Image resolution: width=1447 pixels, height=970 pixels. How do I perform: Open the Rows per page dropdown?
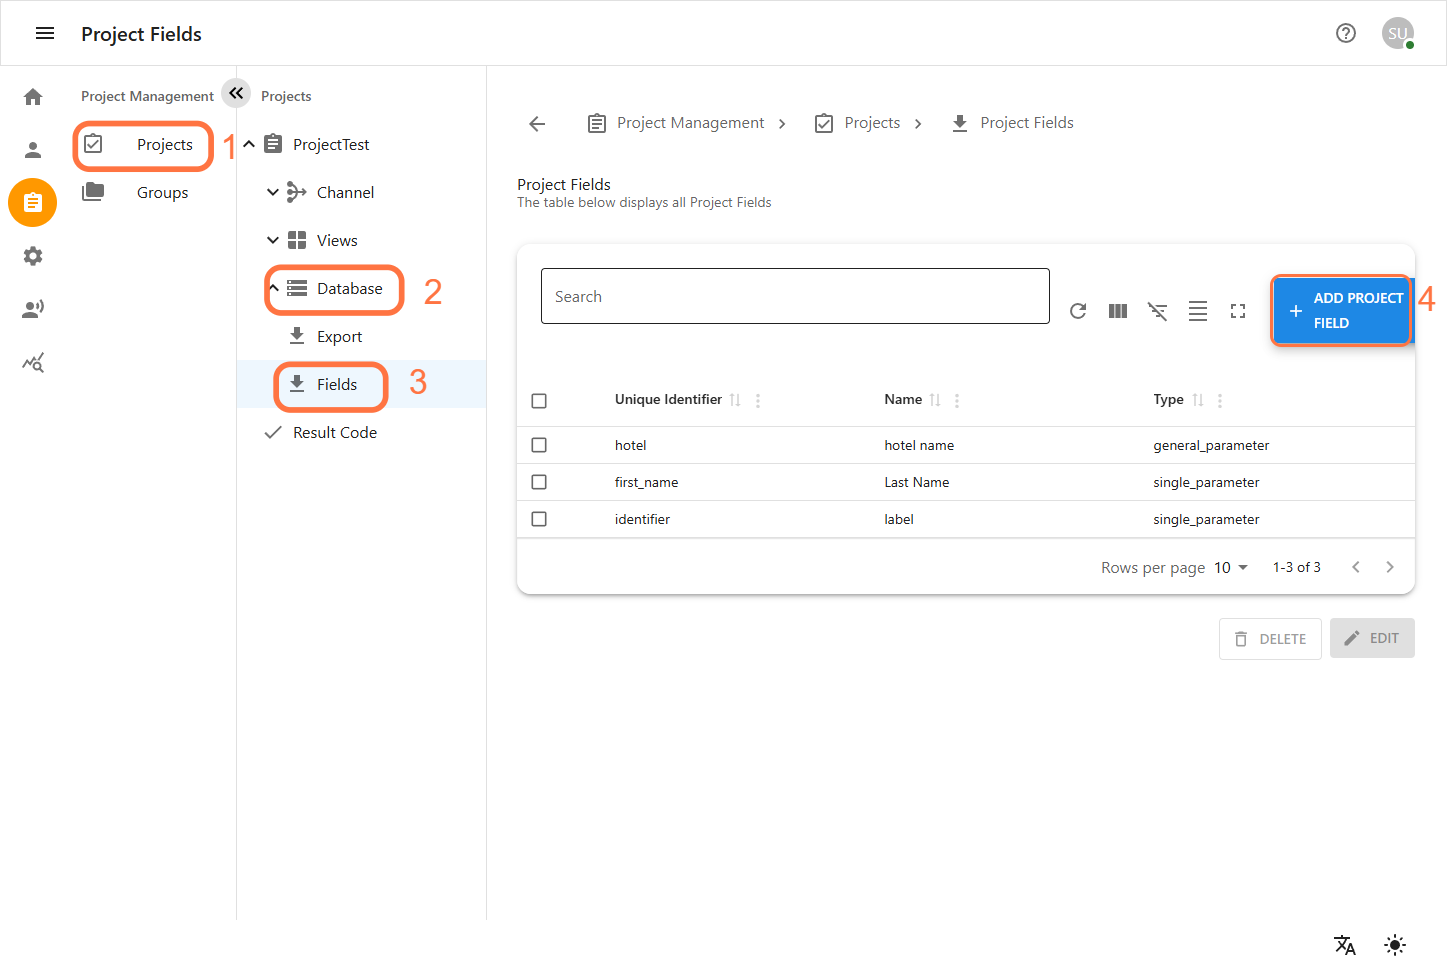(1229, 567)
